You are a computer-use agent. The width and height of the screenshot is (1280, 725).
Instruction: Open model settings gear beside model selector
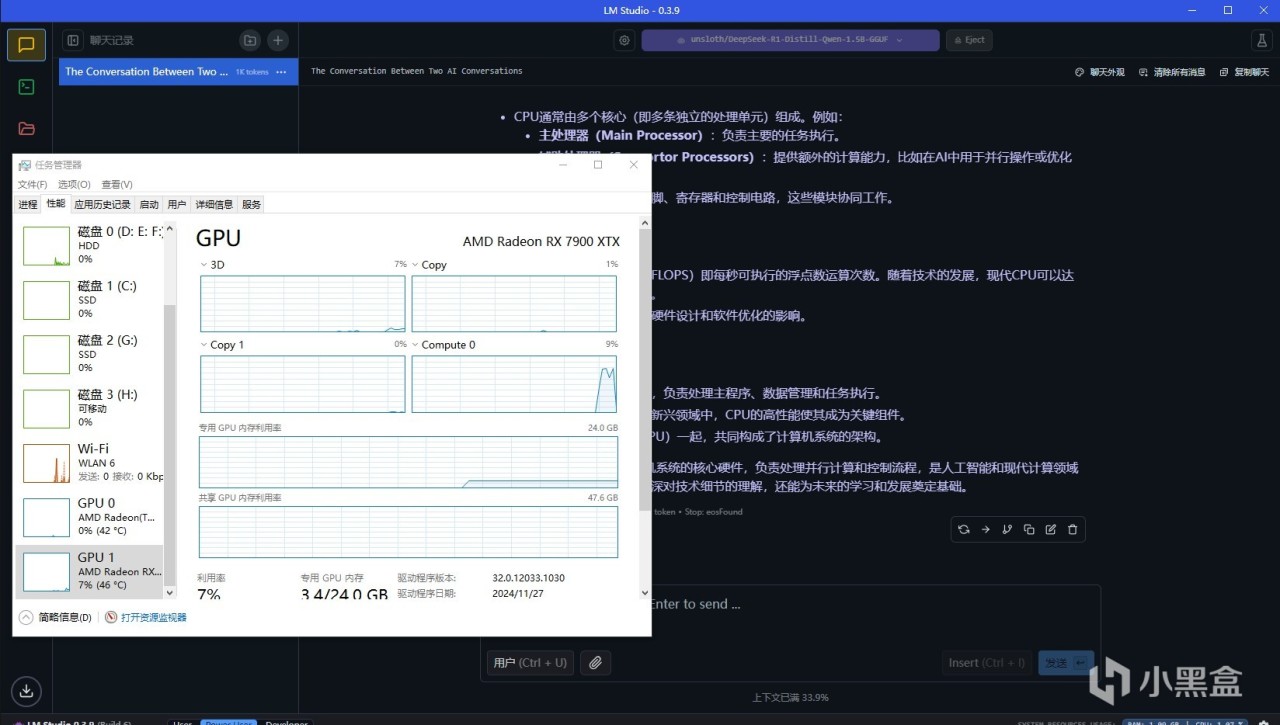pyautogui.click(x=625, y=40)
